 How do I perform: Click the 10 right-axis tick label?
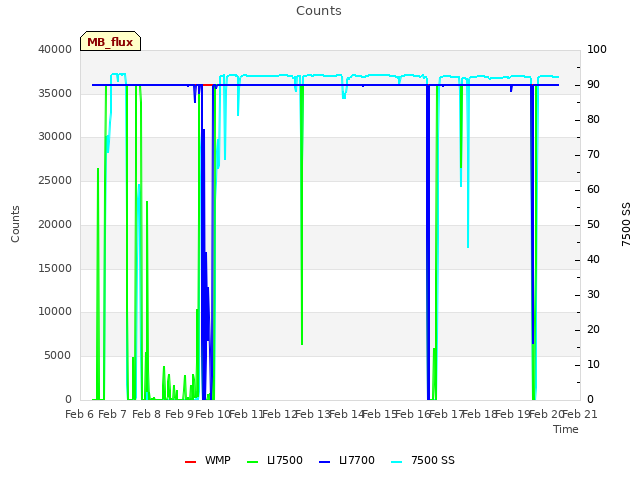(x=593, y=364)
